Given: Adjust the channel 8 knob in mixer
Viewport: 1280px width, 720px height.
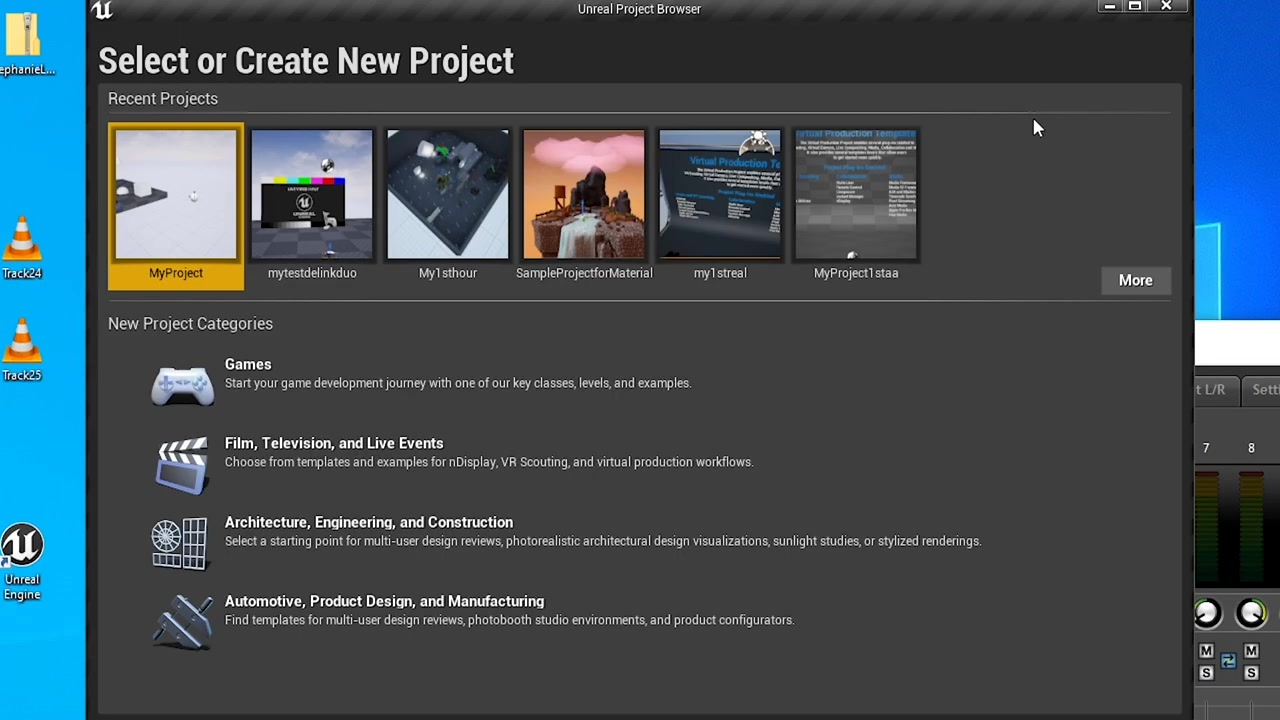Looking at the screenshot, I should tap(1251, 613).
